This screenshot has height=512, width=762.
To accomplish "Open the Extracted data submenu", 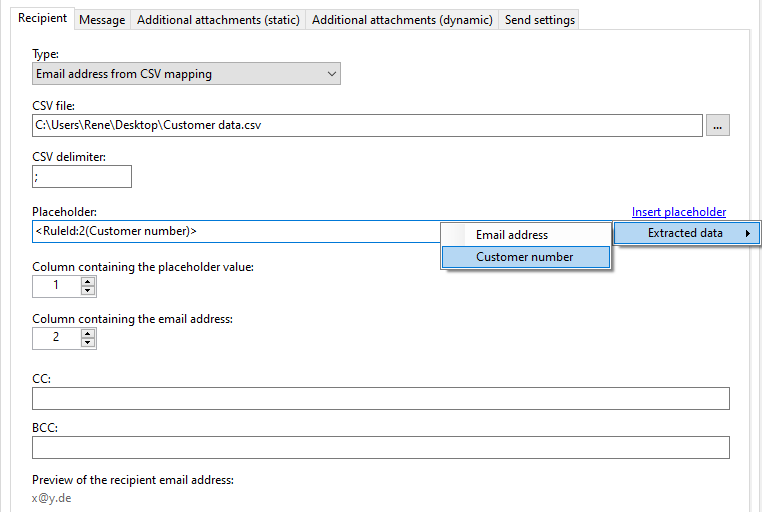I will (x=687, y=233).
